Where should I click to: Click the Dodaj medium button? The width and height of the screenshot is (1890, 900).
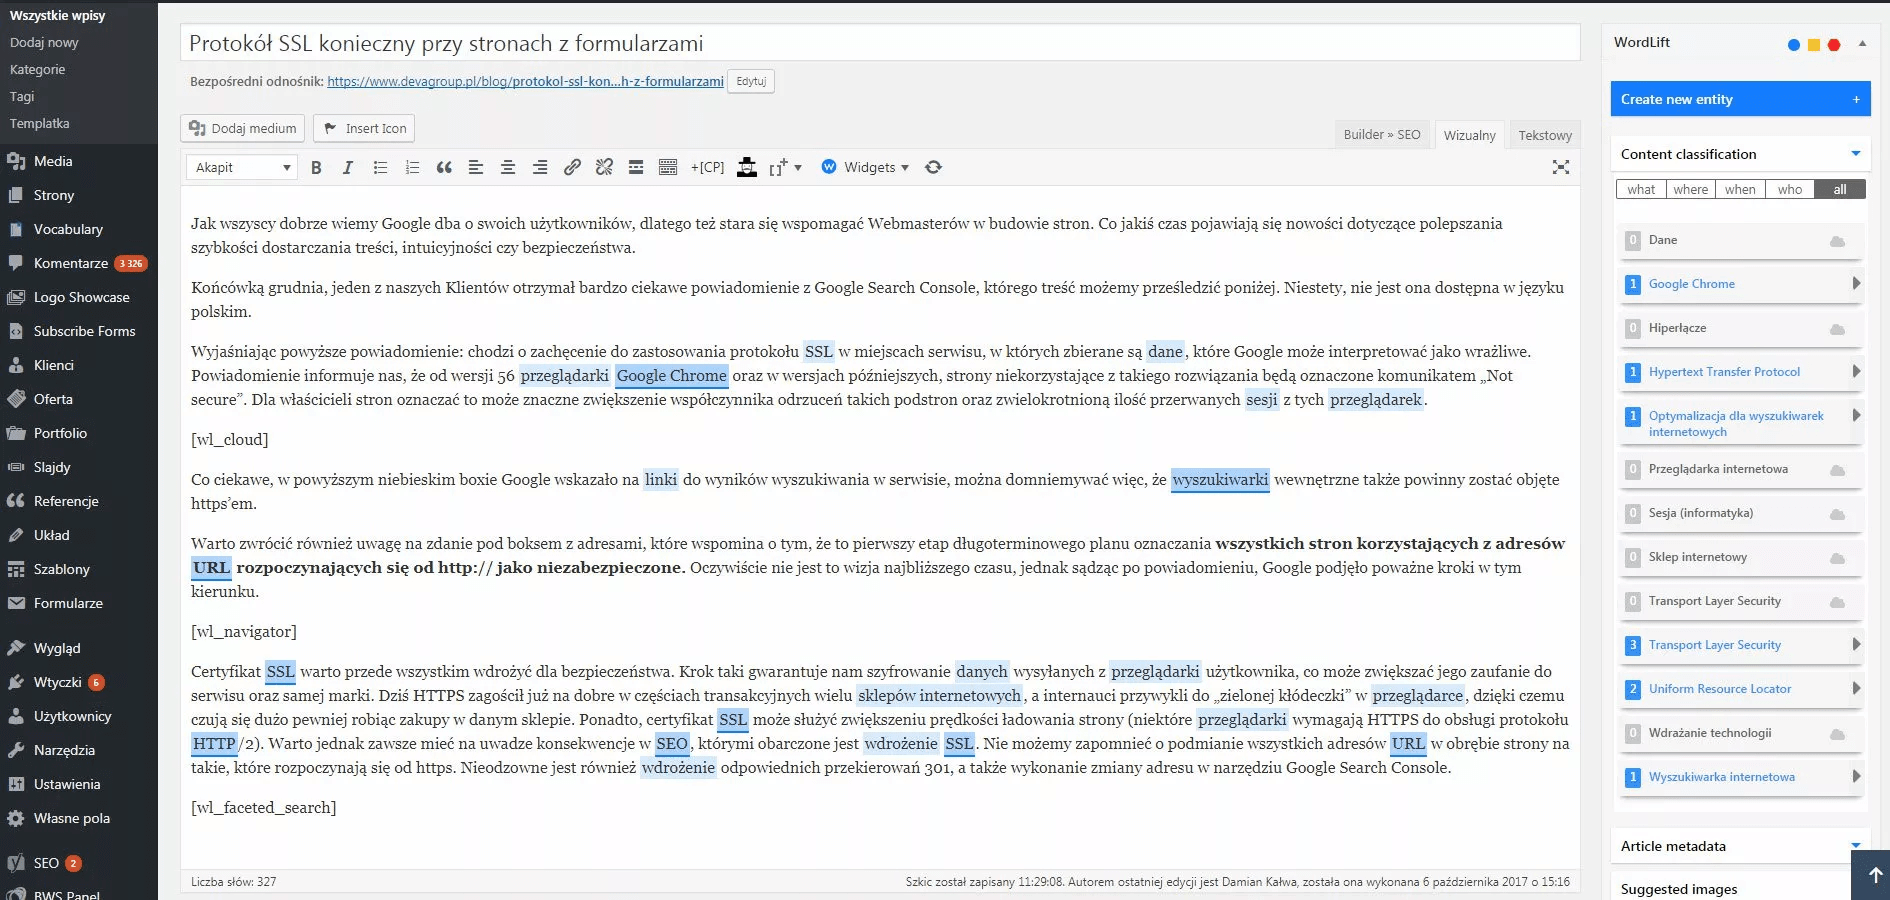[243, 129]
